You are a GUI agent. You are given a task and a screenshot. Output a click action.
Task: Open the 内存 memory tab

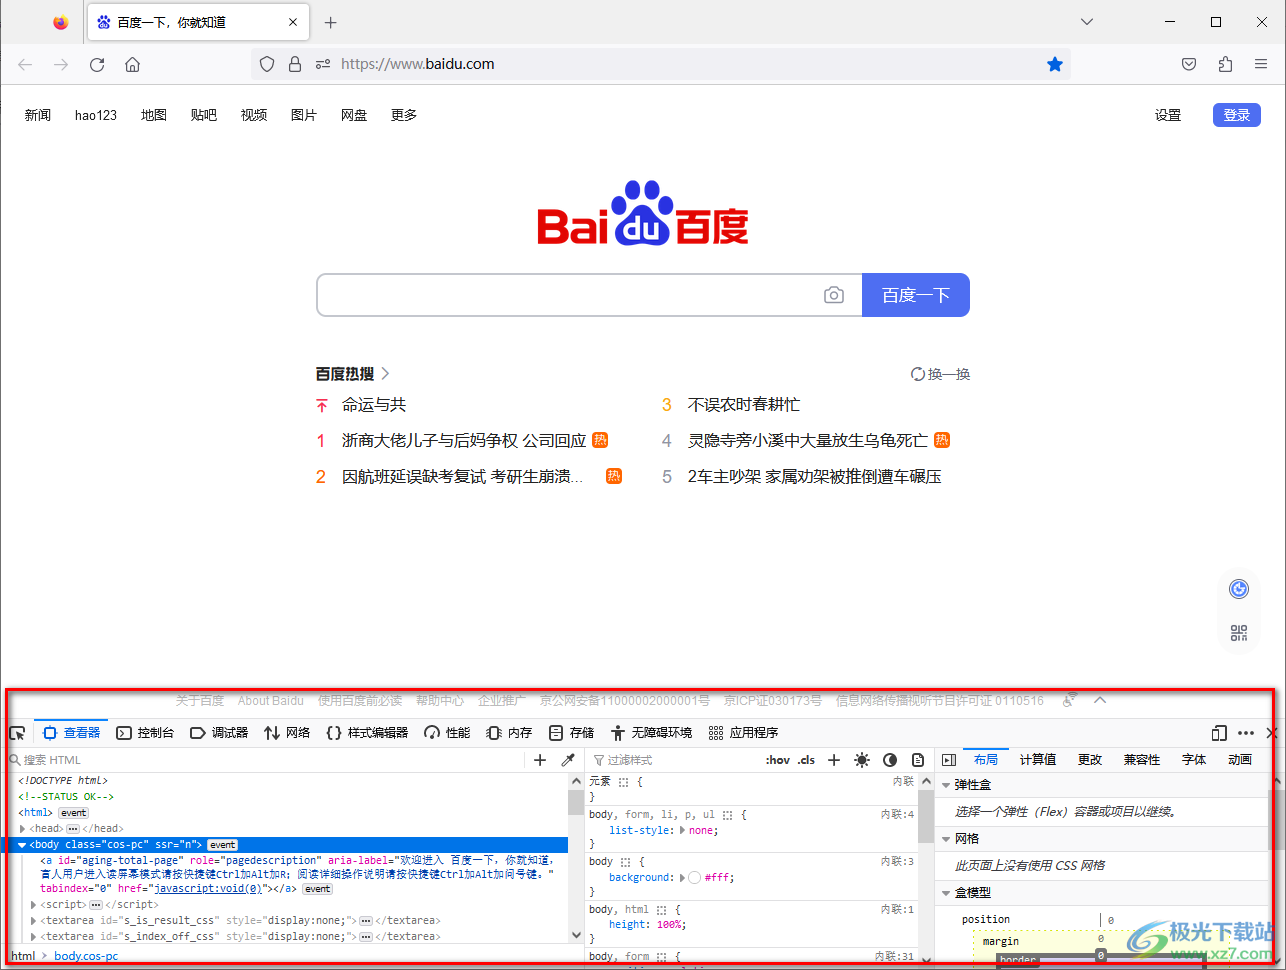click(x=509, y=733)
